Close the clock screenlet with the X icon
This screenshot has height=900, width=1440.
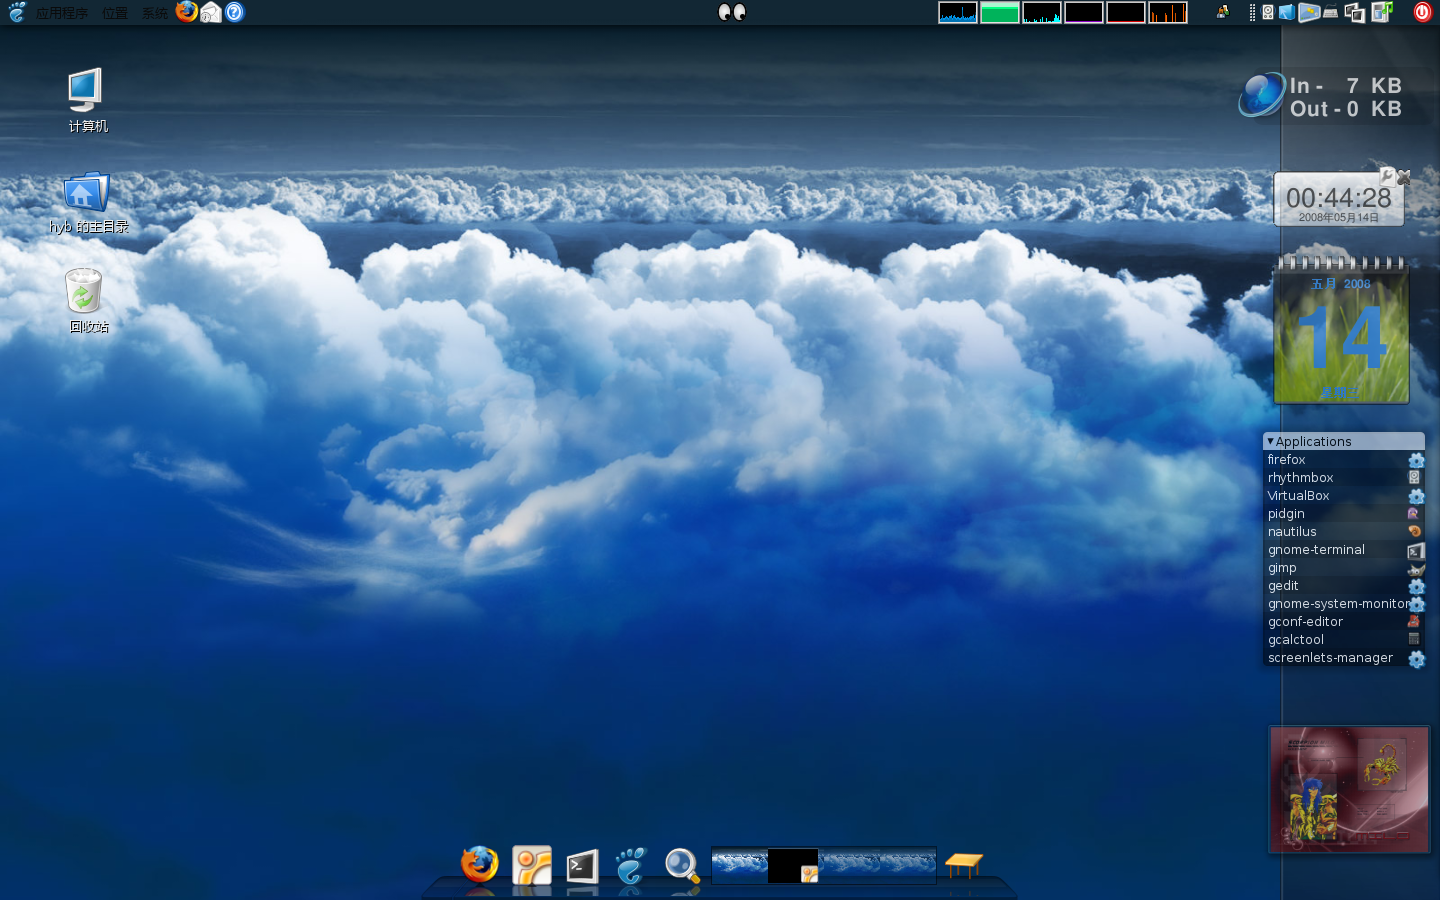(1404, 176)
